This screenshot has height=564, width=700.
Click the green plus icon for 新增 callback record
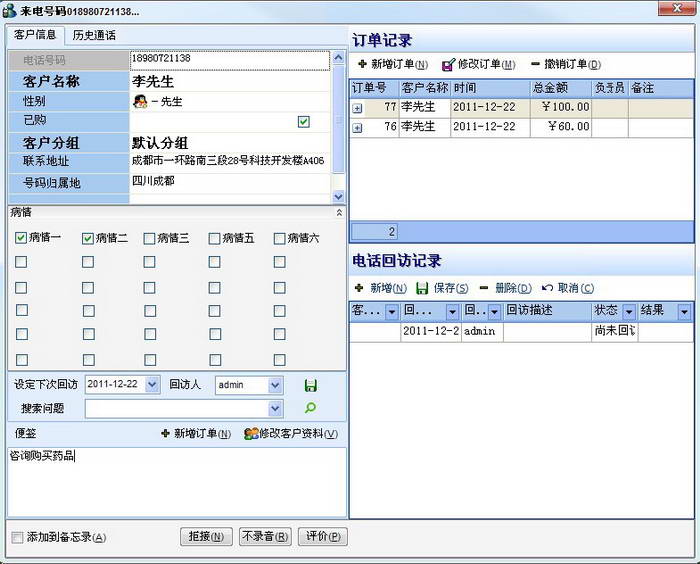(359, 288)
